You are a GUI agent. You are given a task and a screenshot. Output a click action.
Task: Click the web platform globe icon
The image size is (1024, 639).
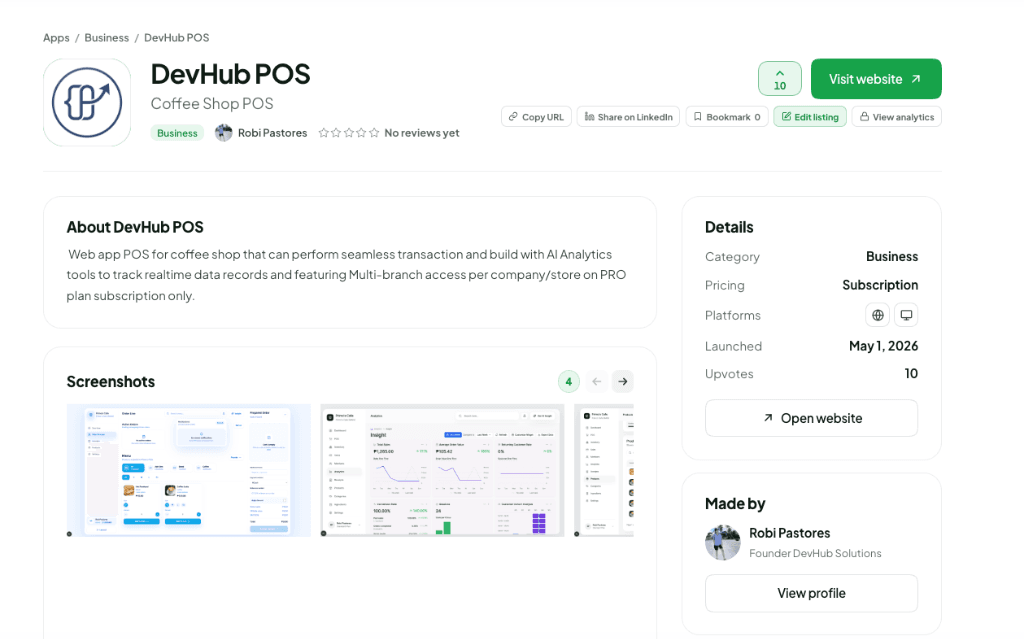click(x=878, y=315)
